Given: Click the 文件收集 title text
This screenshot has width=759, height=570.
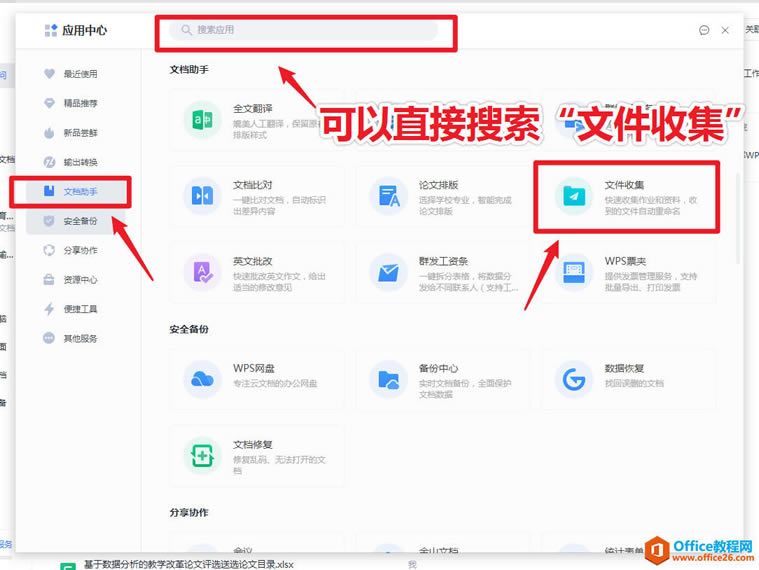Looking at the screenshot, I should coord(624,185).
